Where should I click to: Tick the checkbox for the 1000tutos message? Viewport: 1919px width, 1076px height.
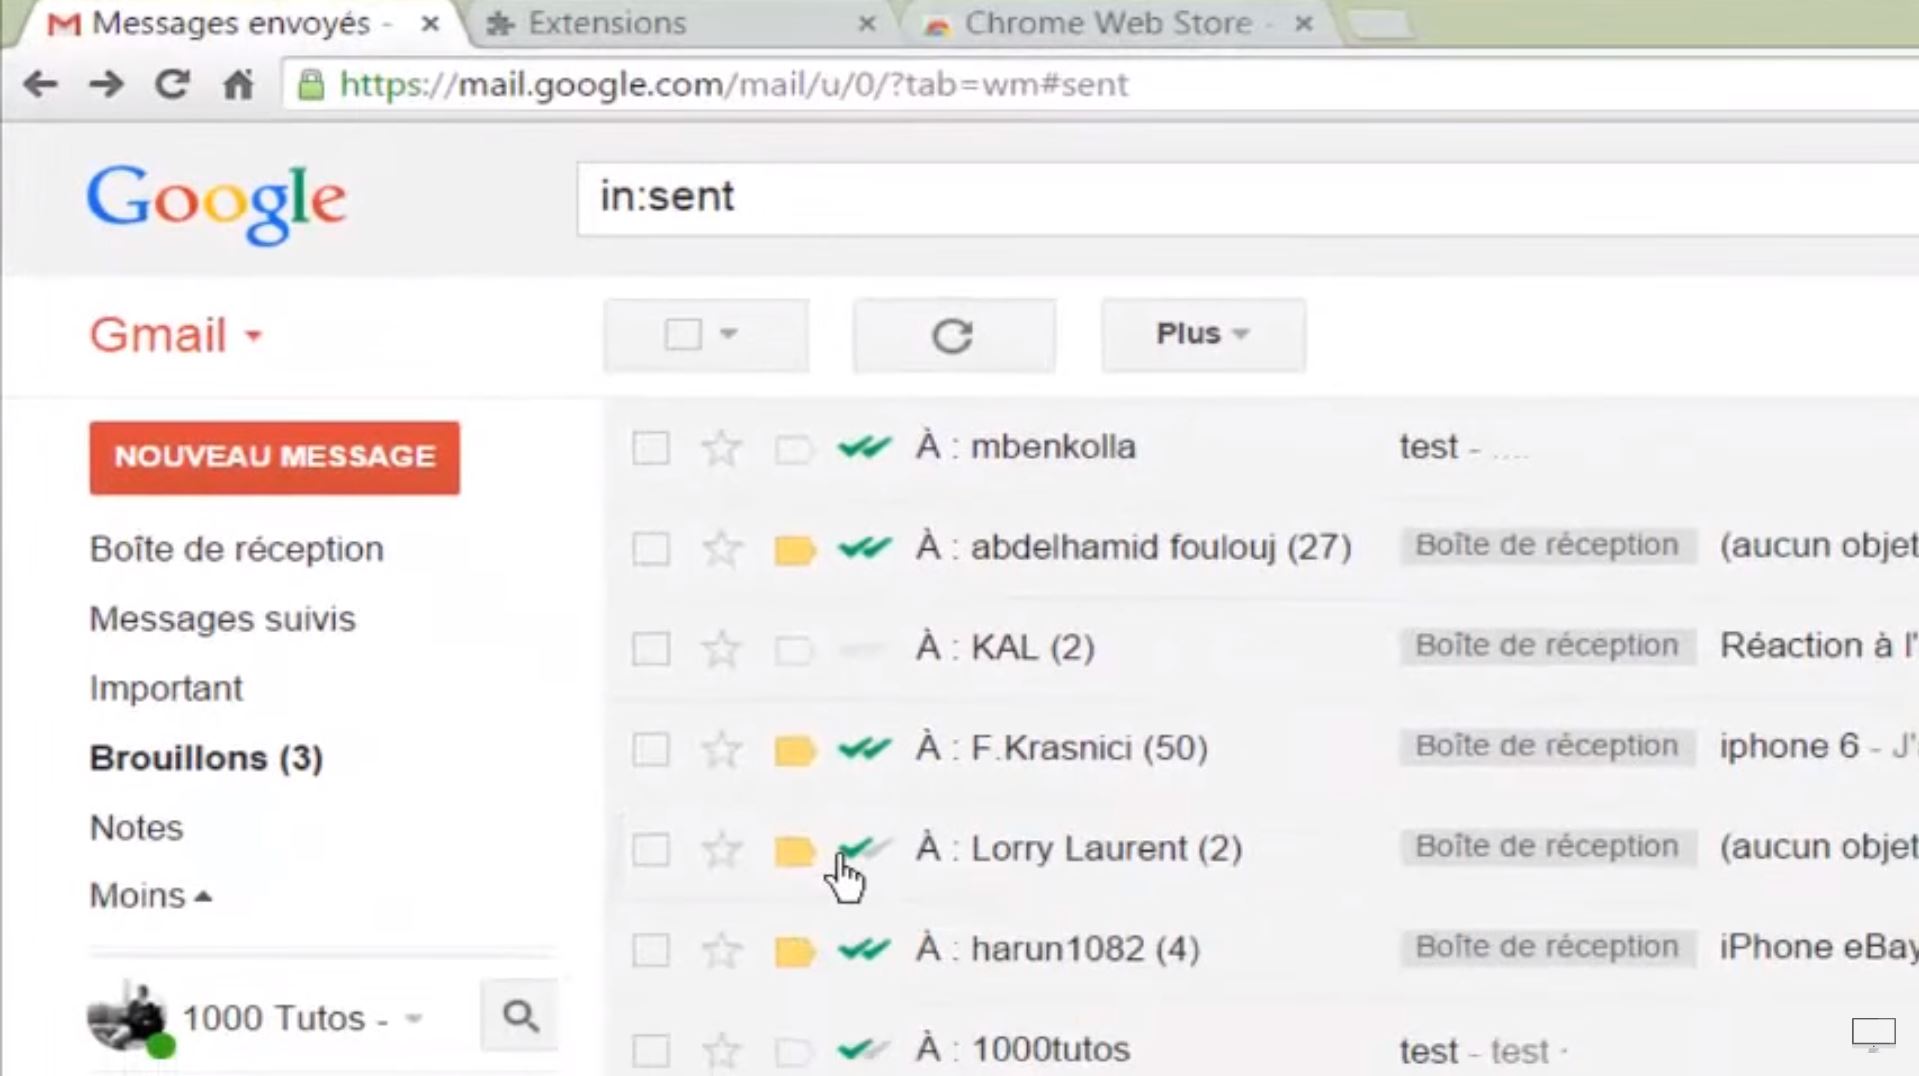(x=651, y=1050)
